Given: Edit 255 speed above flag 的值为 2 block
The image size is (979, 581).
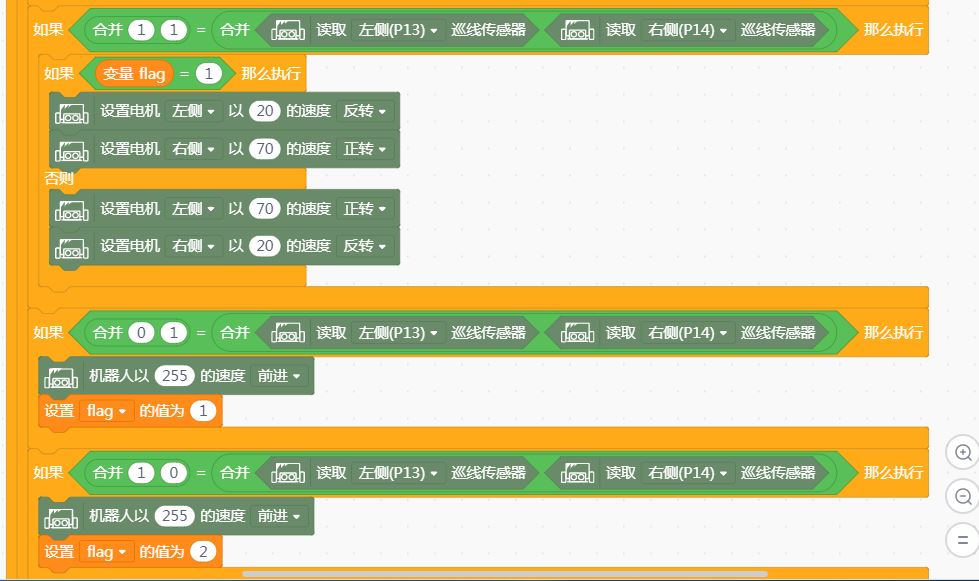Looking at the screenshot, I should click(175, 516).
